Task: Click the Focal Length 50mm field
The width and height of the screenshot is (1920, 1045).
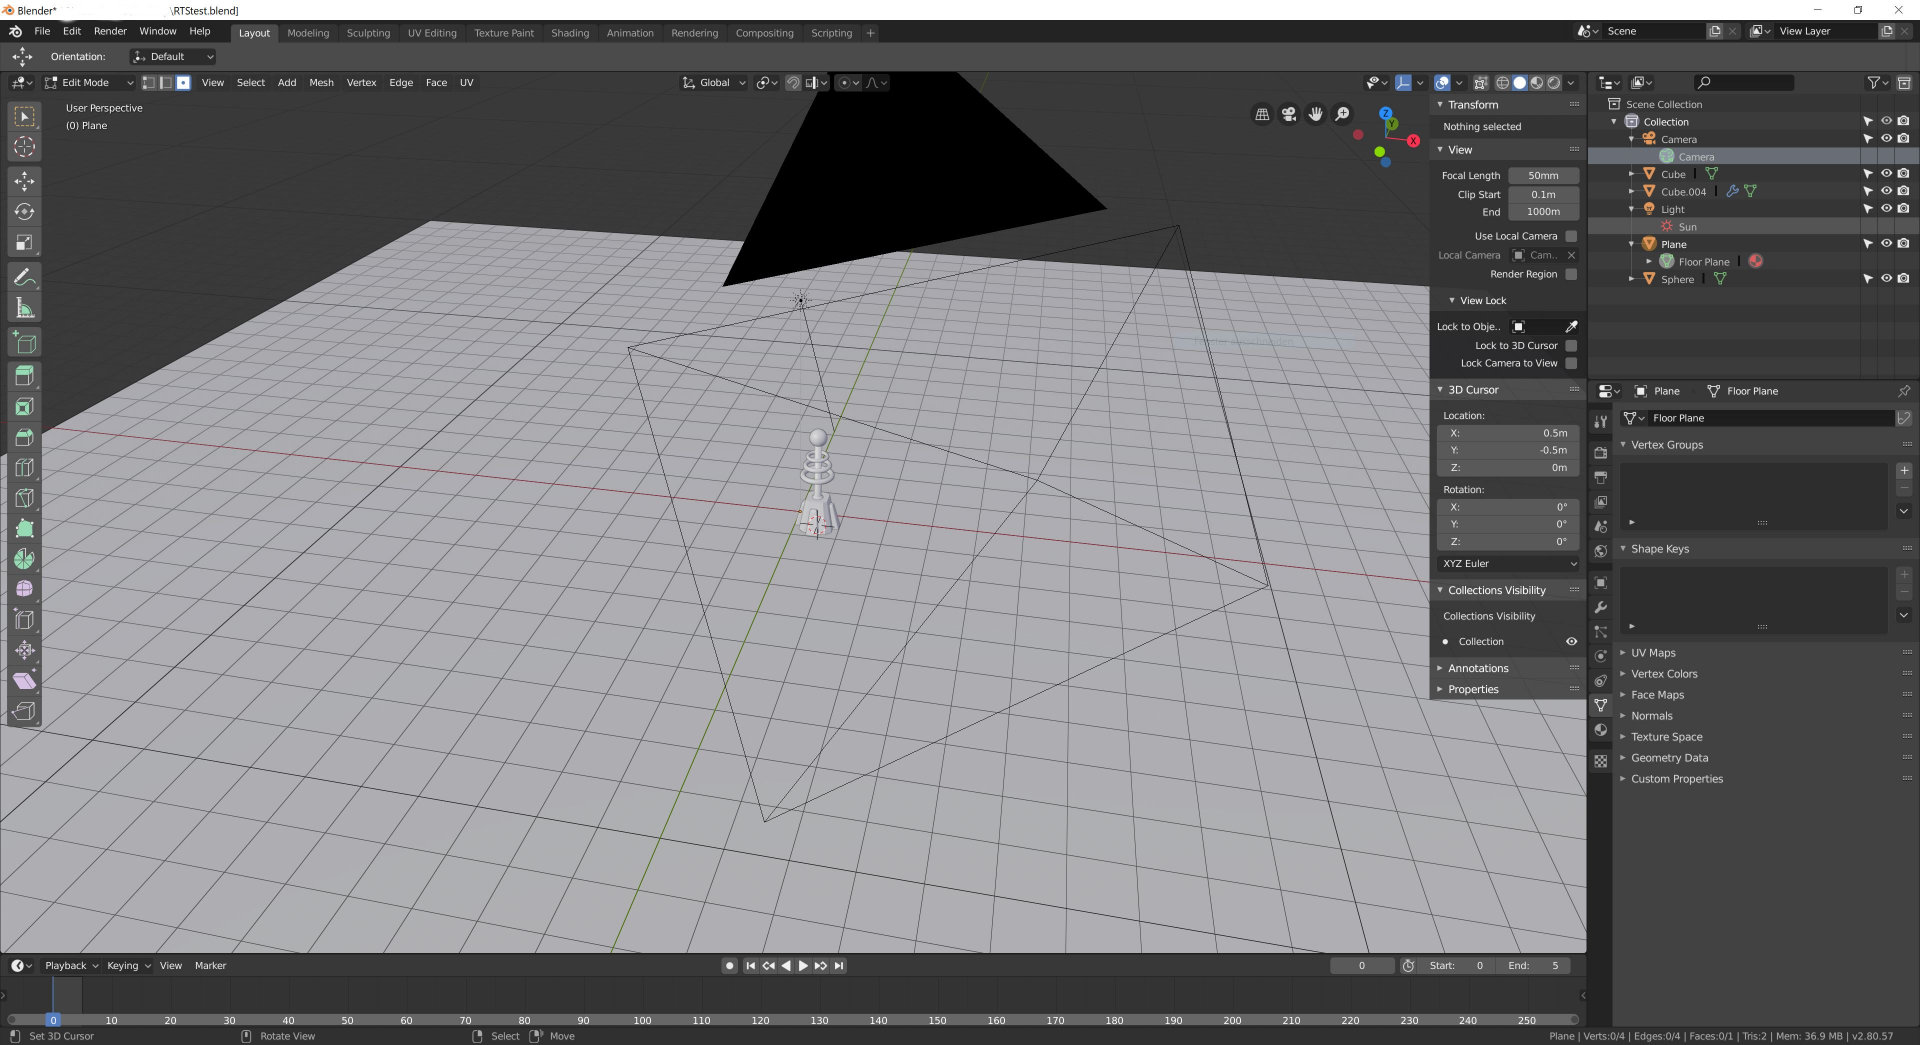Action: [x=1543, y=176]
